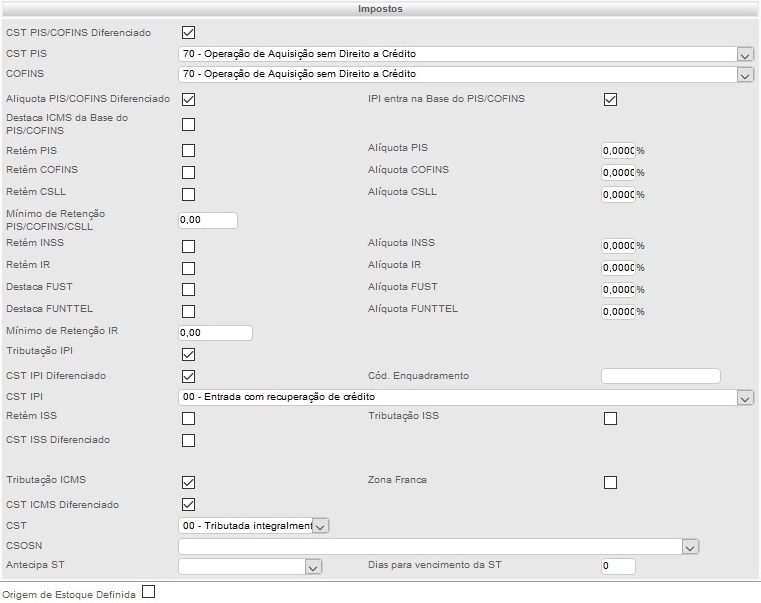This screenshot has height=603, width=761.
Task: Open the Antecipa ST dropdown
Action: [250, 567]
